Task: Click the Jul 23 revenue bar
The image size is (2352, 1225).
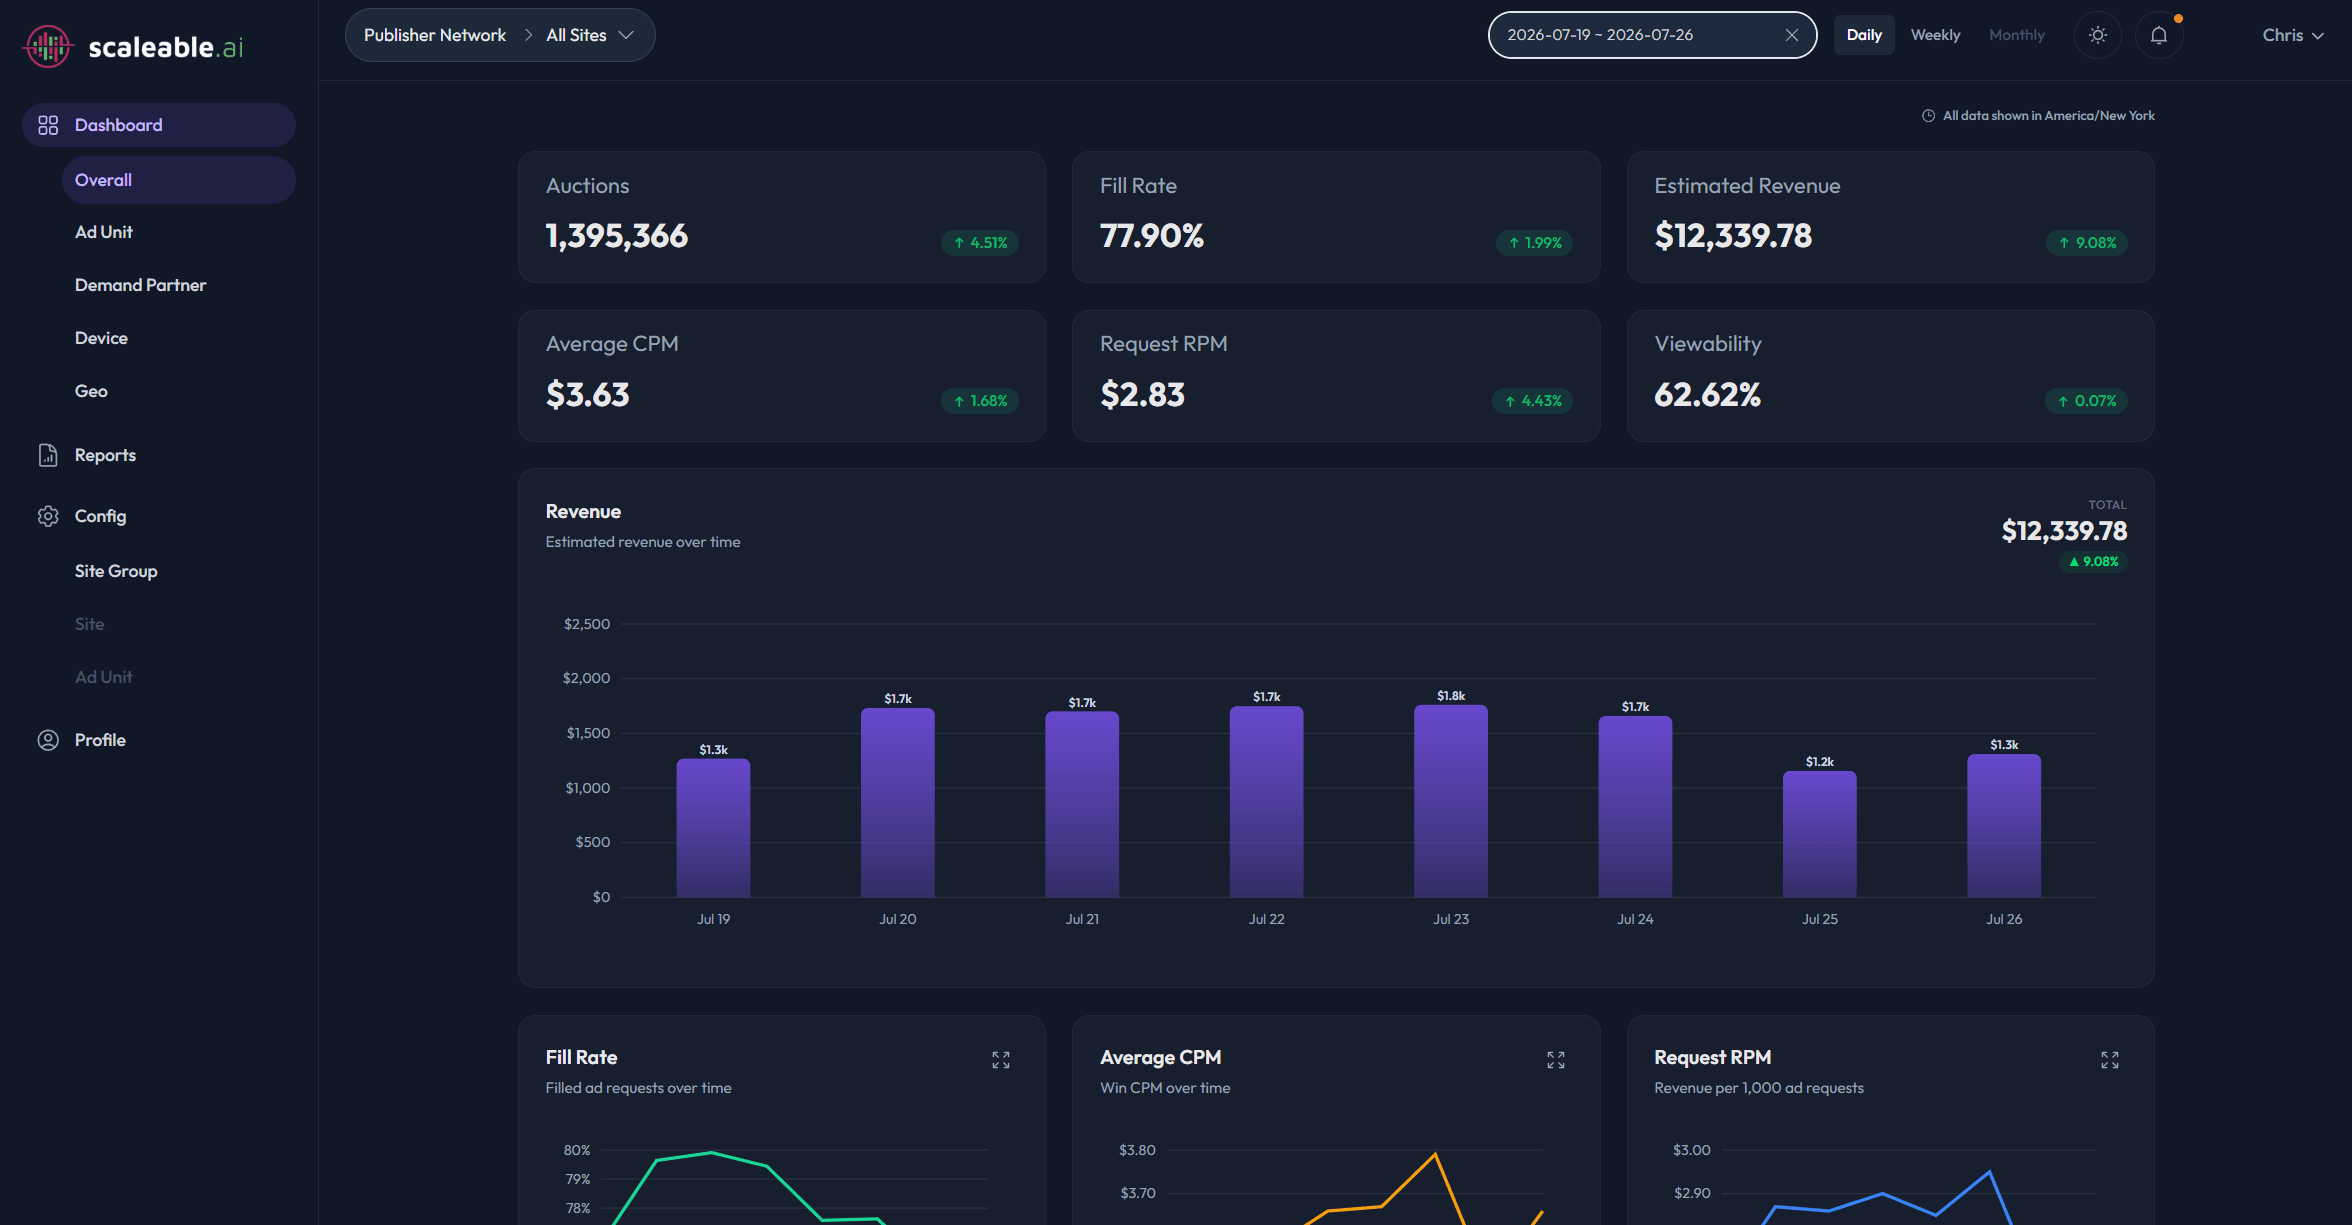Action: (1451, 801)
